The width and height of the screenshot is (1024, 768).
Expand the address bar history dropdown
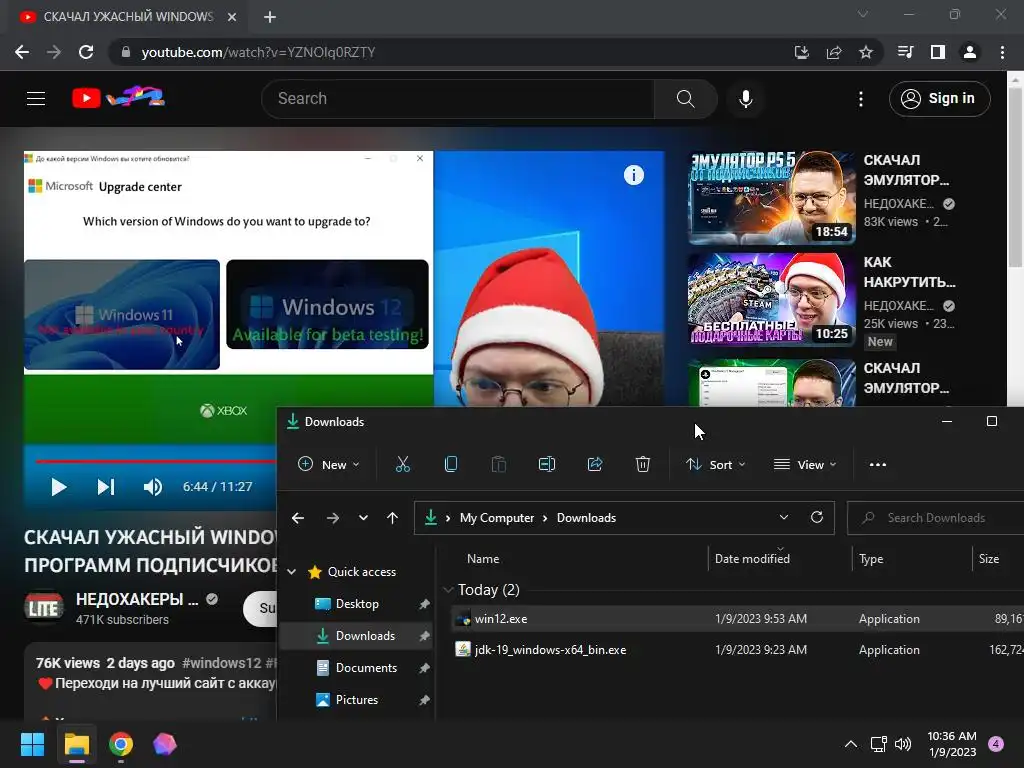coord(784,517)
